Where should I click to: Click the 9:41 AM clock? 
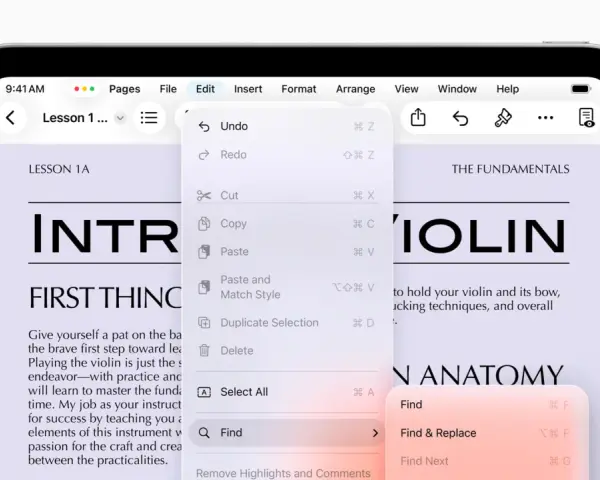(x=25, y=89)
